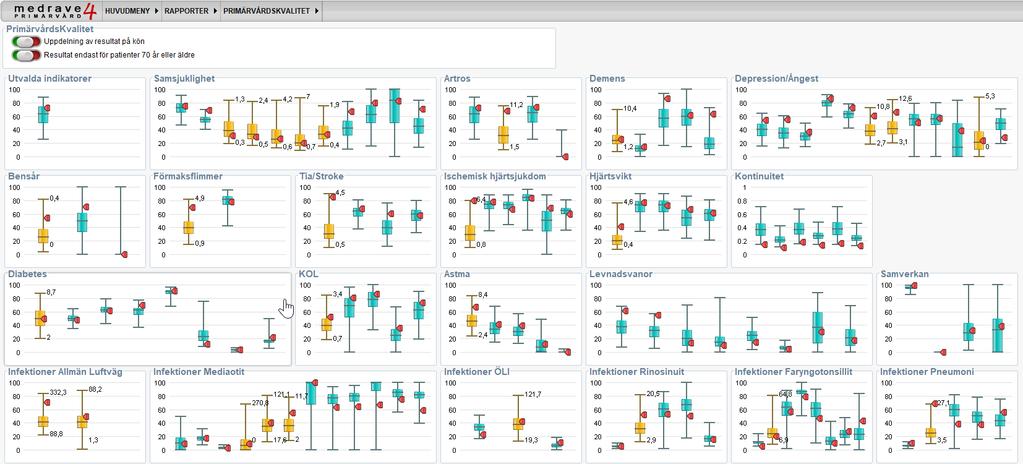Toggle Uppdelning av resultat på kön
1023x464 pixels.
(26, 41)
